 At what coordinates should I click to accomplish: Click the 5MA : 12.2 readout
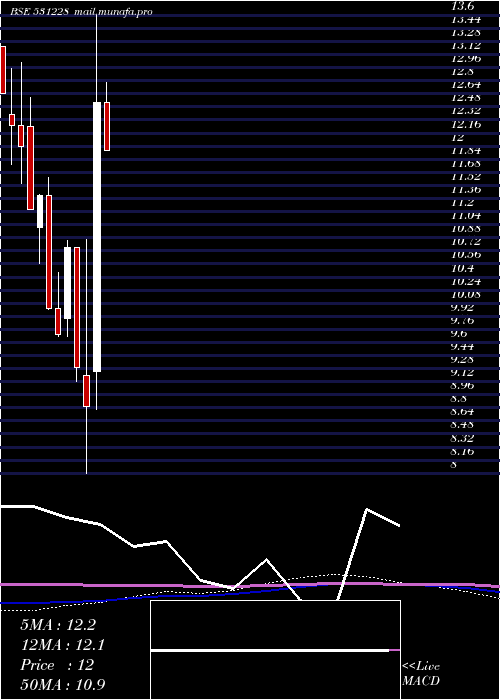[58, 625]
